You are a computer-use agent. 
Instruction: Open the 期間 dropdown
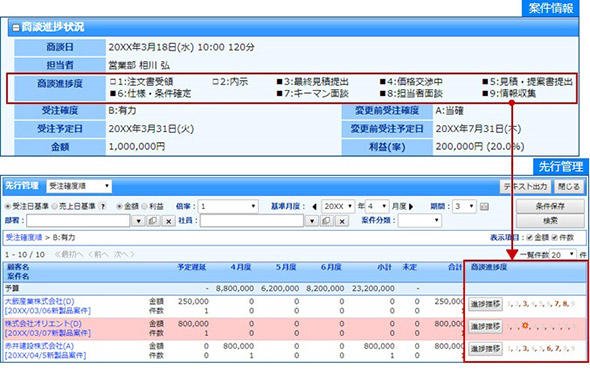click(x=464, y=206)
